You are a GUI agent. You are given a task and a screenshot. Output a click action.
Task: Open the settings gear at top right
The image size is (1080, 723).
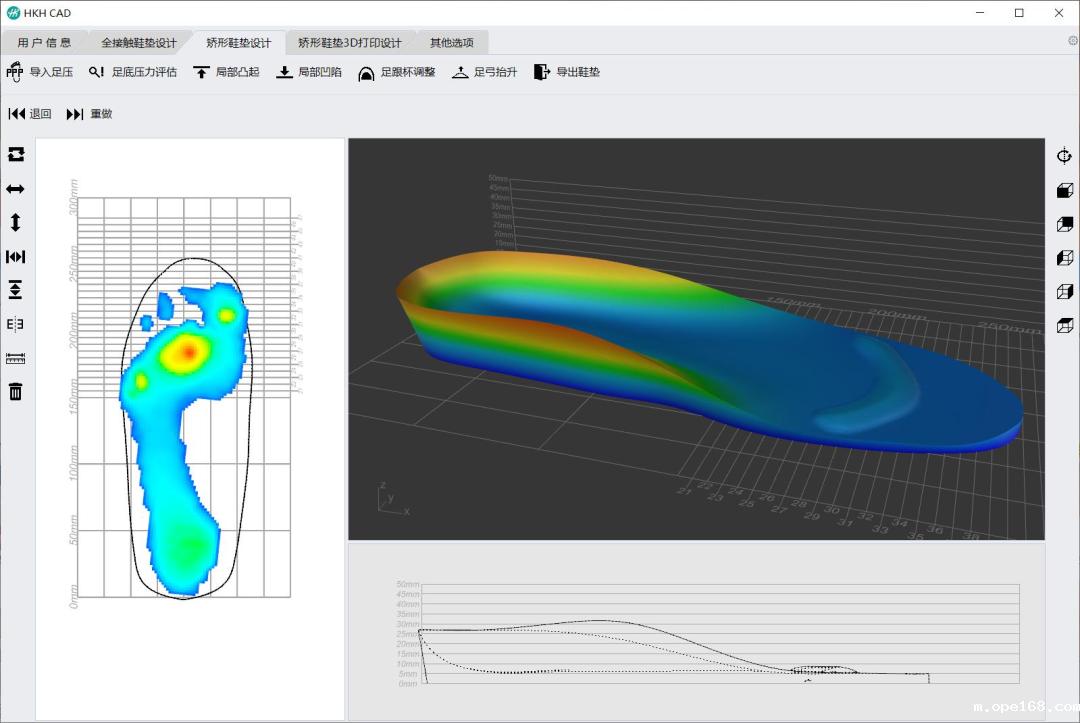click(x=1073, y=41)
